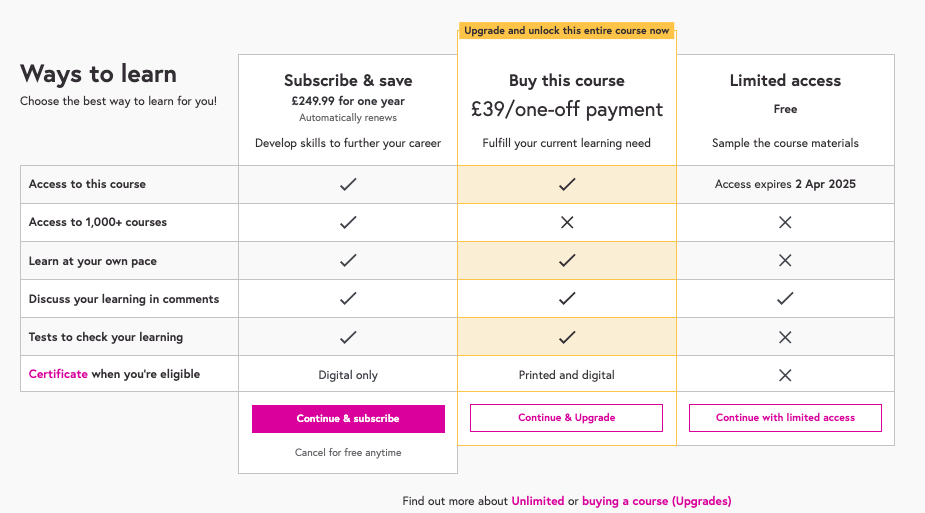Viewport: 925px width, 513px height.
Task: Click Subscribe checkmark for 1,000+ courses
Action: coord(348,222)
